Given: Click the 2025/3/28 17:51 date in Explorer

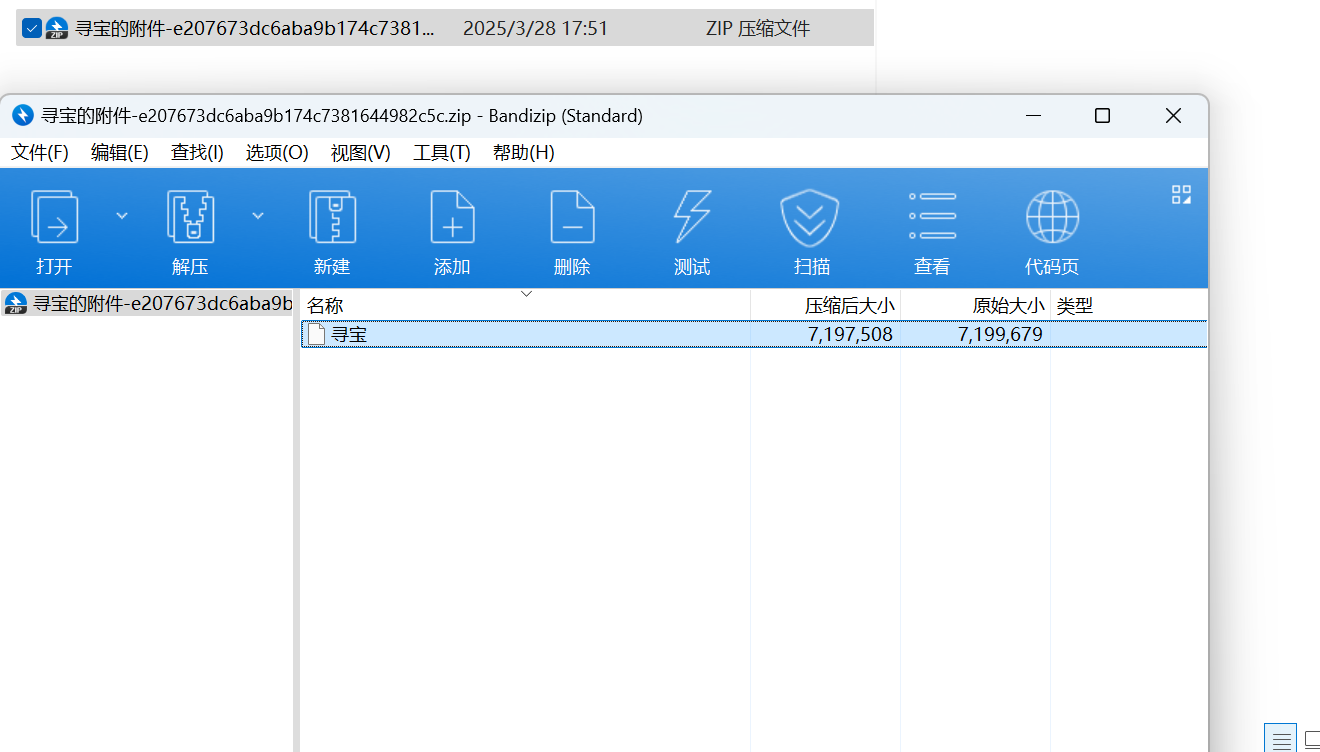Looking at the screenshot, I should coord(535,28).
